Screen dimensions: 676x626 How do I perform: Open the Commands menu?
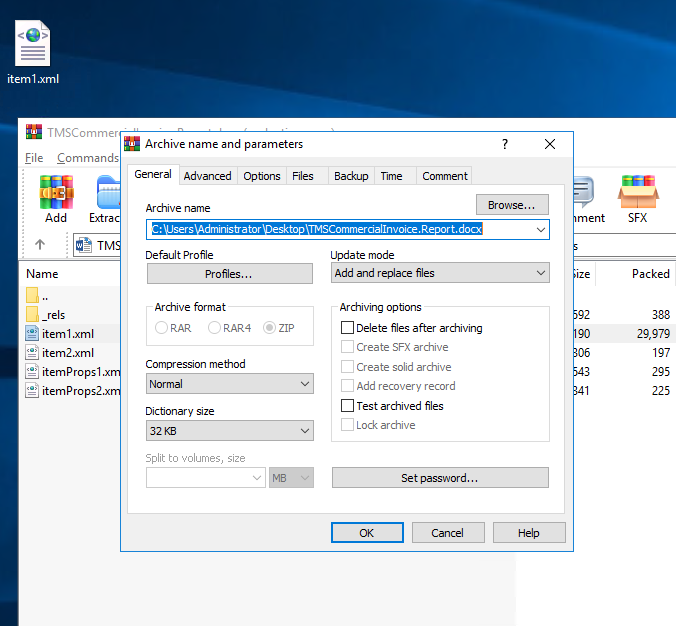[88, 158]
